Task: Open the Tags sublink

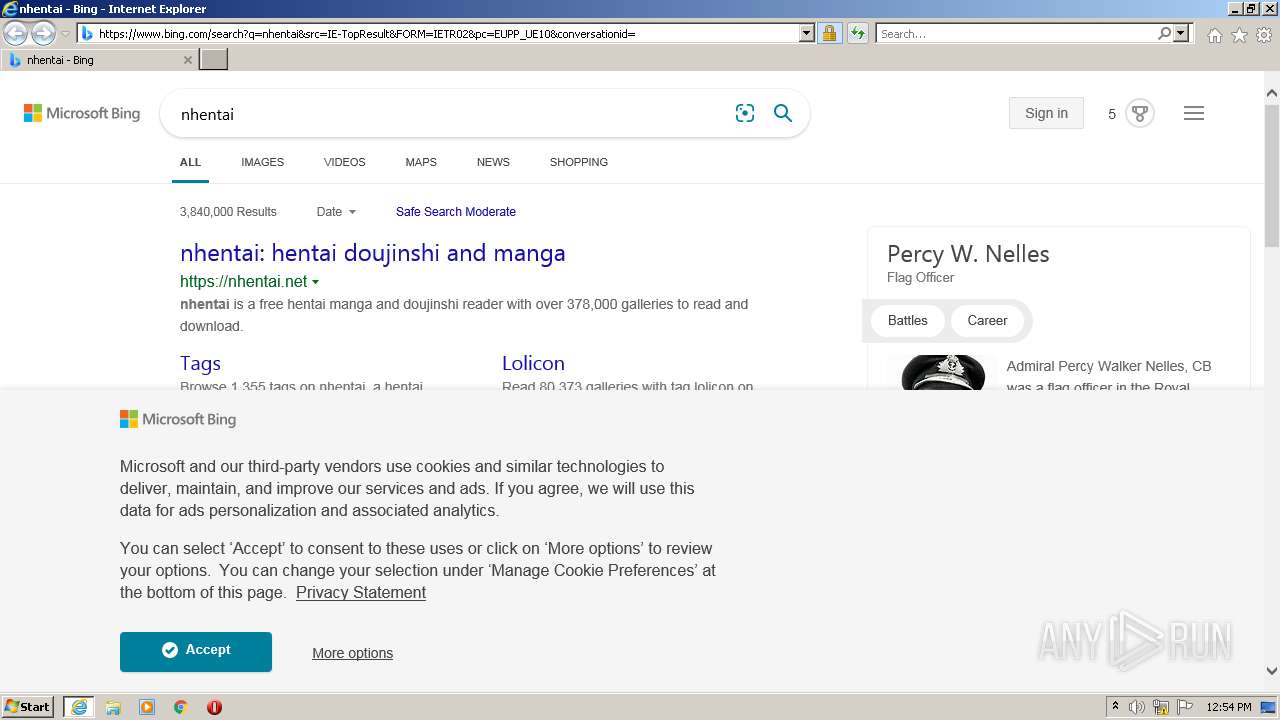Action: pos(200,363)
